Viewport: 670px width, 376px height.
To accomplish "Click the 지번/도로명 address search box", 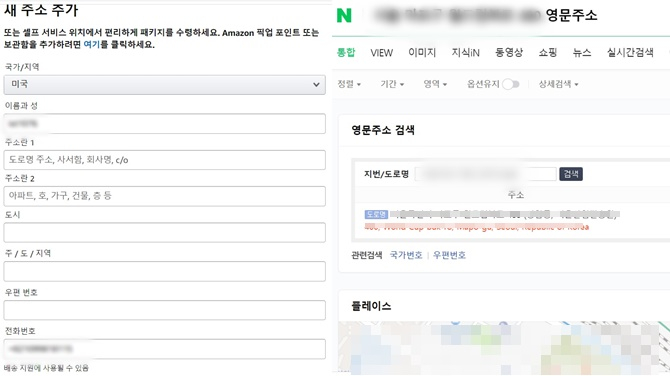I will click(x=485, y=174).
